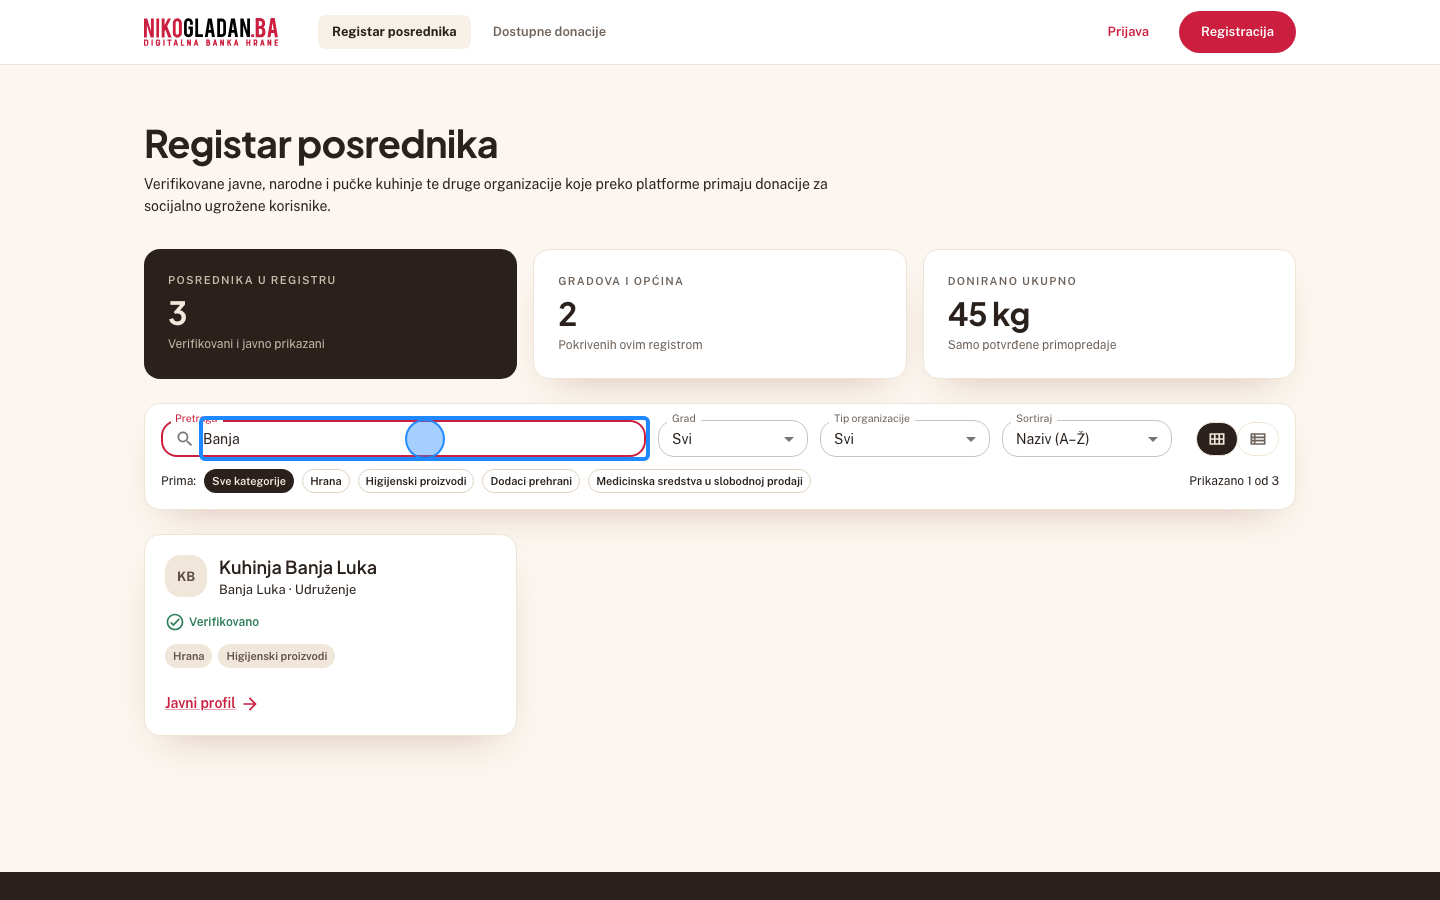Click the Posrednika u registru stat card
The image size is (1440, 900).
[x=330, y=314]
